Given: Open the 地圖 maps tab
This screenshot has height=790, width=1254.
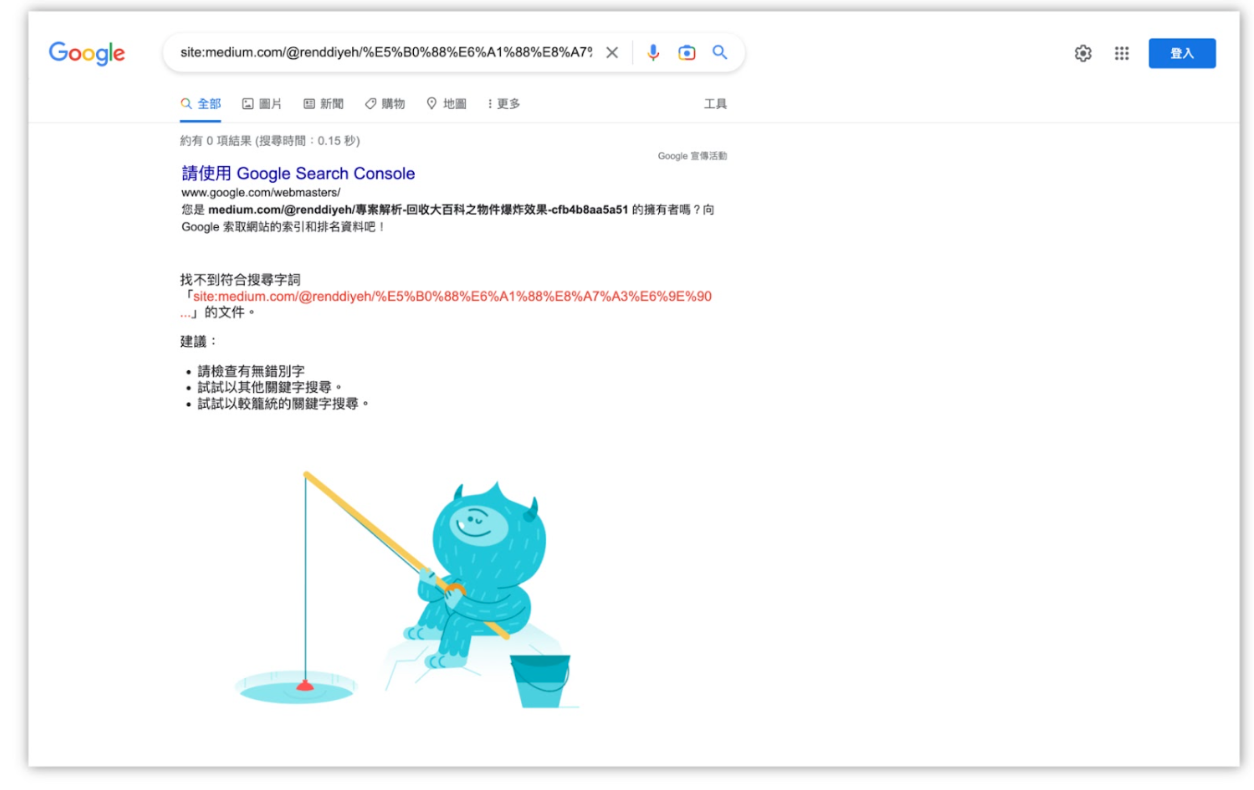Looking at the screenshot, I should coord(446,104).
